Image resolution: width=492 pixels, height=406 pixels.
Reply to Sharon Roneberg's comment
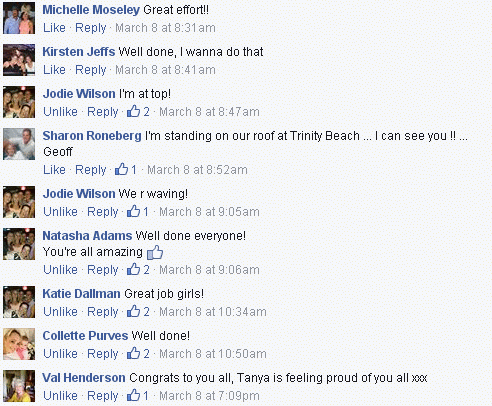click(x=91, y=170)
